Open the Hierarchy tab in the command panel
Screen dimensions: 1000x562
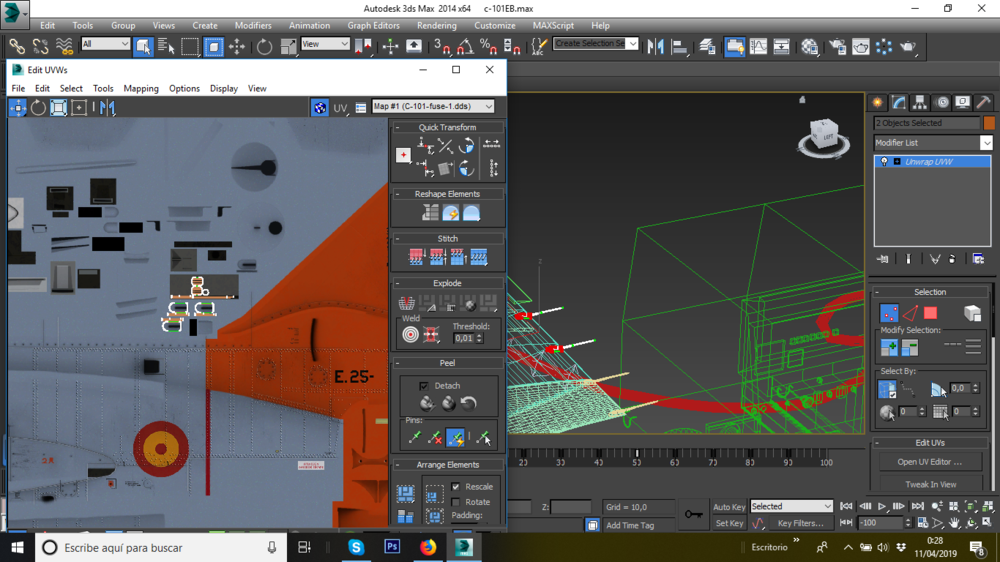click(x=920, y=103)
